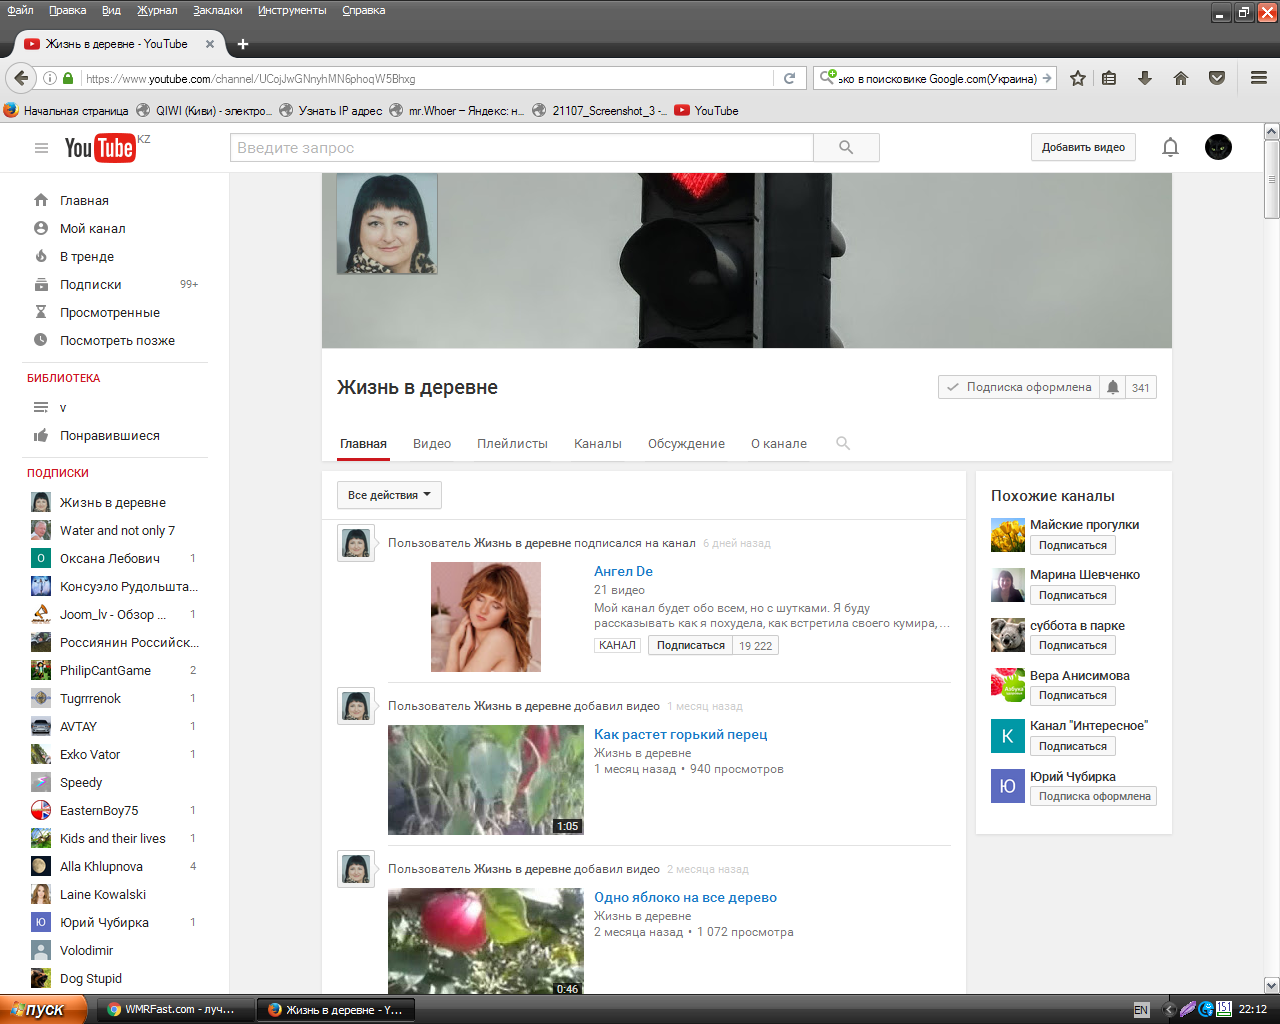
Task: Open 'Просмотренные' history in sidebar
Action: pos(110,312)
